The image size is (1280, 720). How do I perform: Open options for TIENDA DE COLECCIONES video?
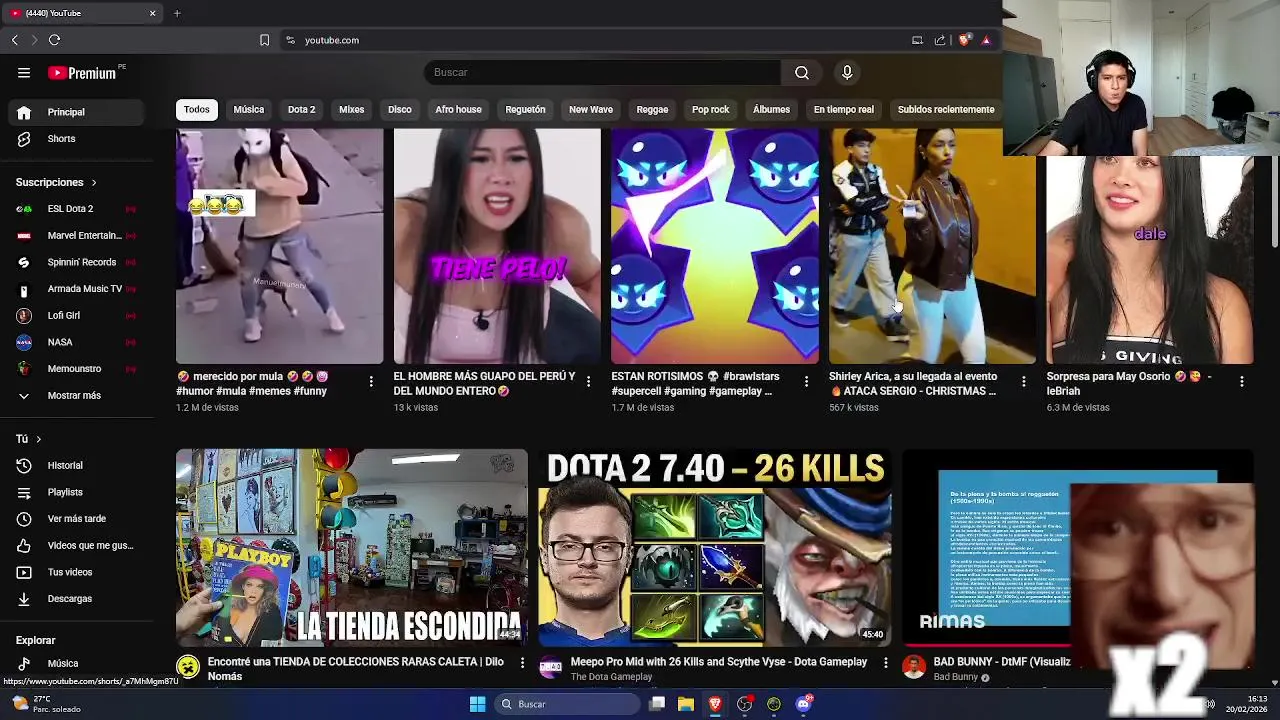point(522,662)
